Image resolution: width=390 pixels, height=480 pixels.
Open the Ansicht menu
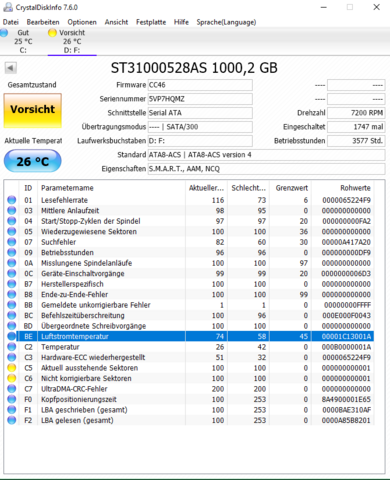(x=116, y=22)
